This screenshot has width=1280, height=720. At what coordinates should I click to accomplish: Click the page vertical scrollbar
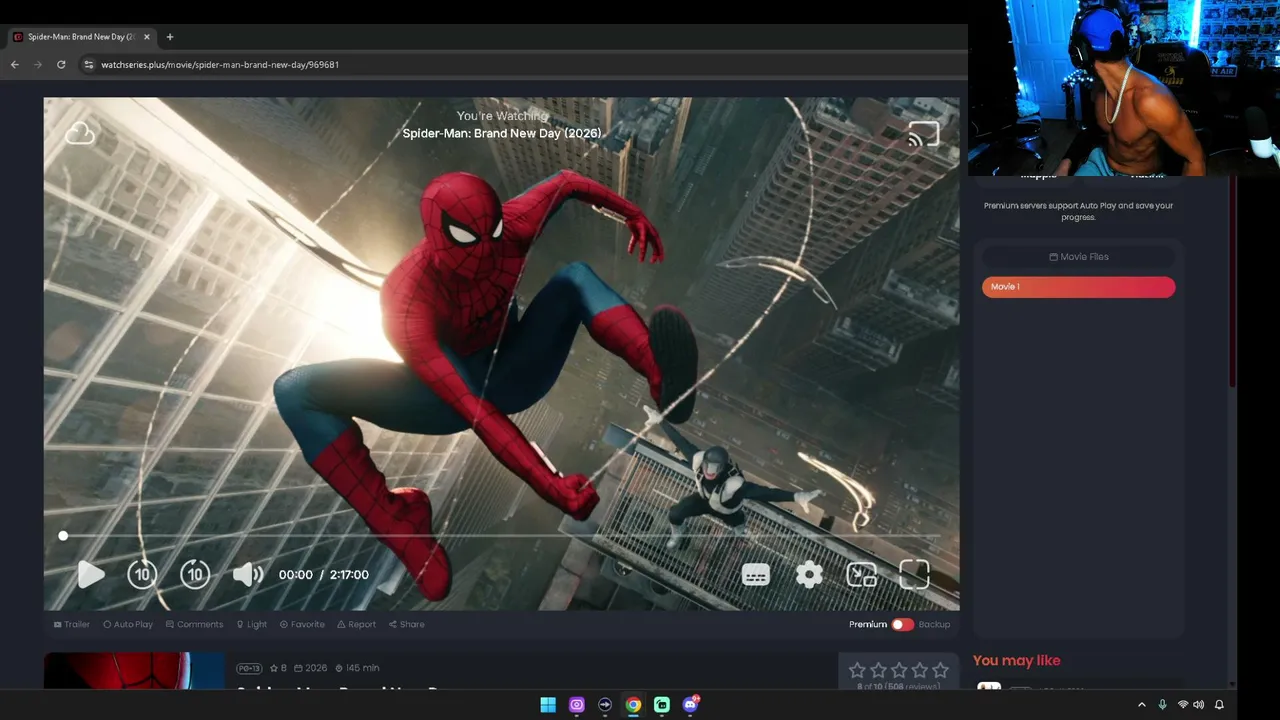coord(1233,283)
